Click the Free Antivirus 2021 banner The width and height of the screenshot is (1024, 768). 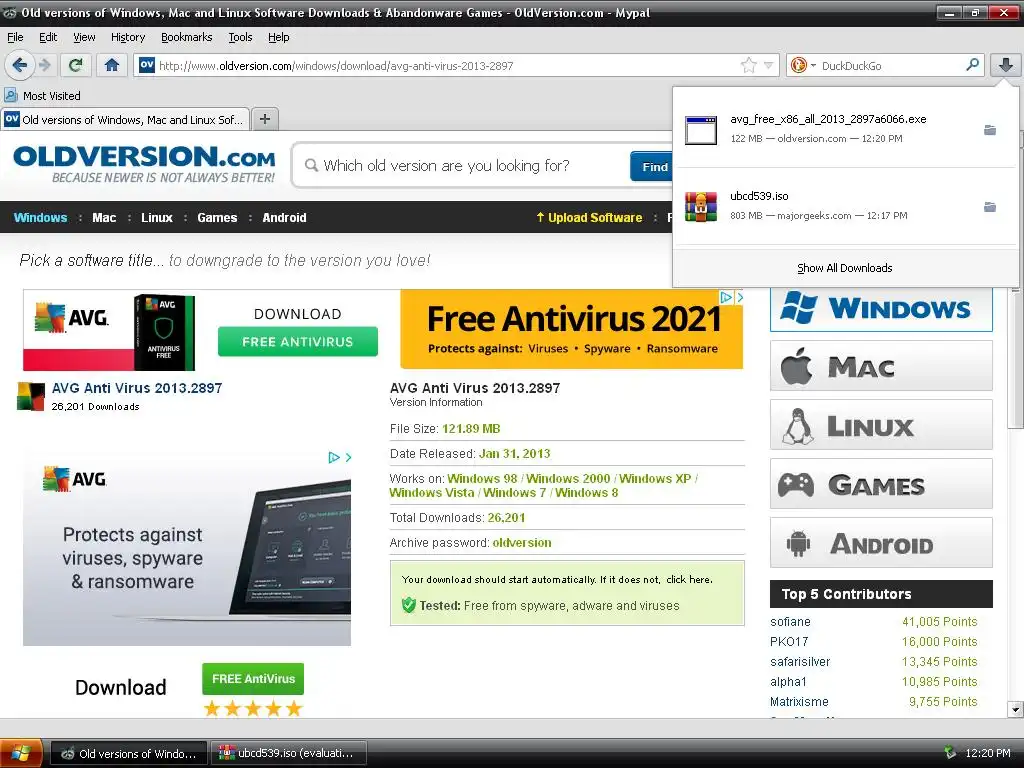(571, 330)
